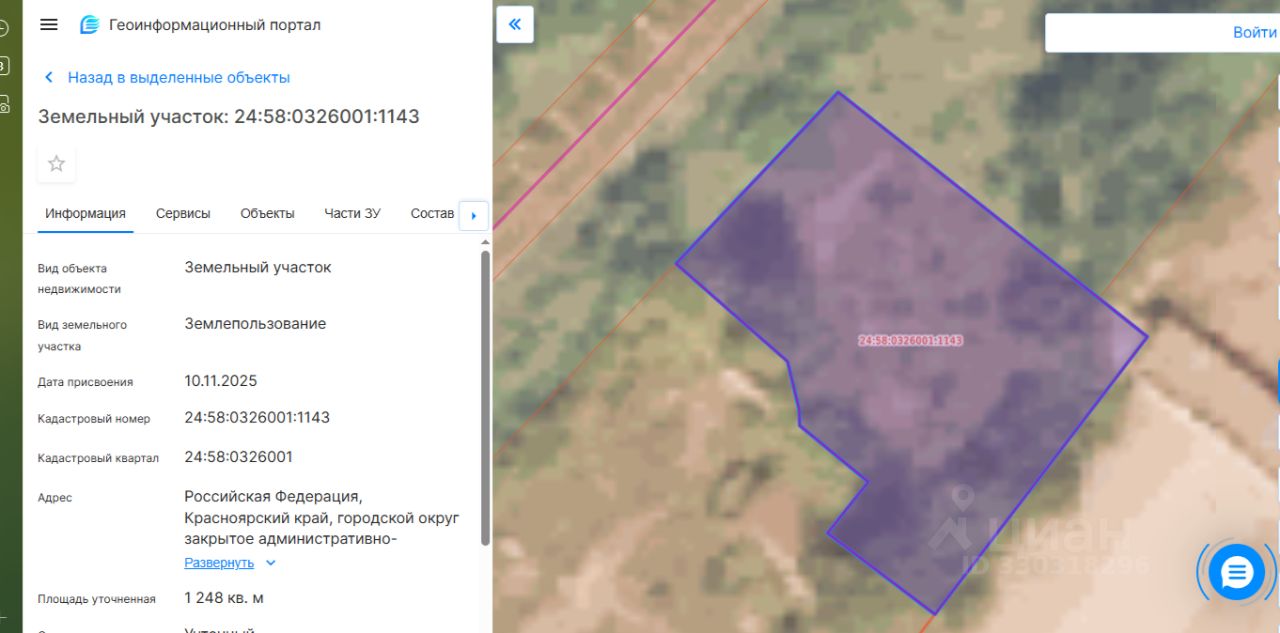Click parcel label 24:58:0326001:1143 on map
Image resolution: width=1280 pixels, height=633 pixels.
910,340
